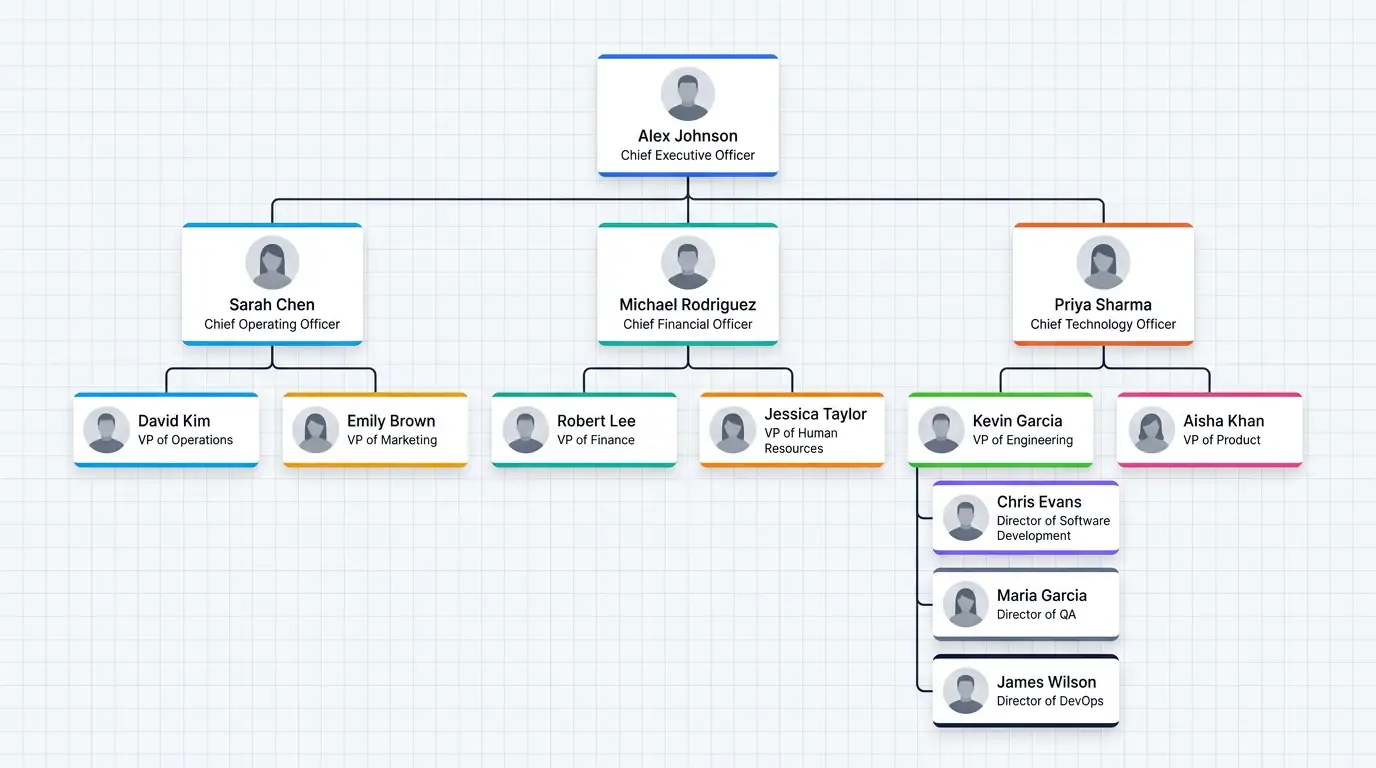Screen dimensions: 1376x768
Task: Select the Chief Technology Officer title
Action: (1103, 324)
